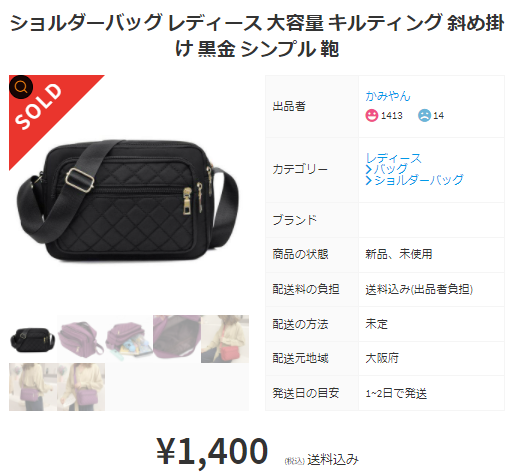
Task: Select the bag interior thumbnail
Action: pos(177,339)
